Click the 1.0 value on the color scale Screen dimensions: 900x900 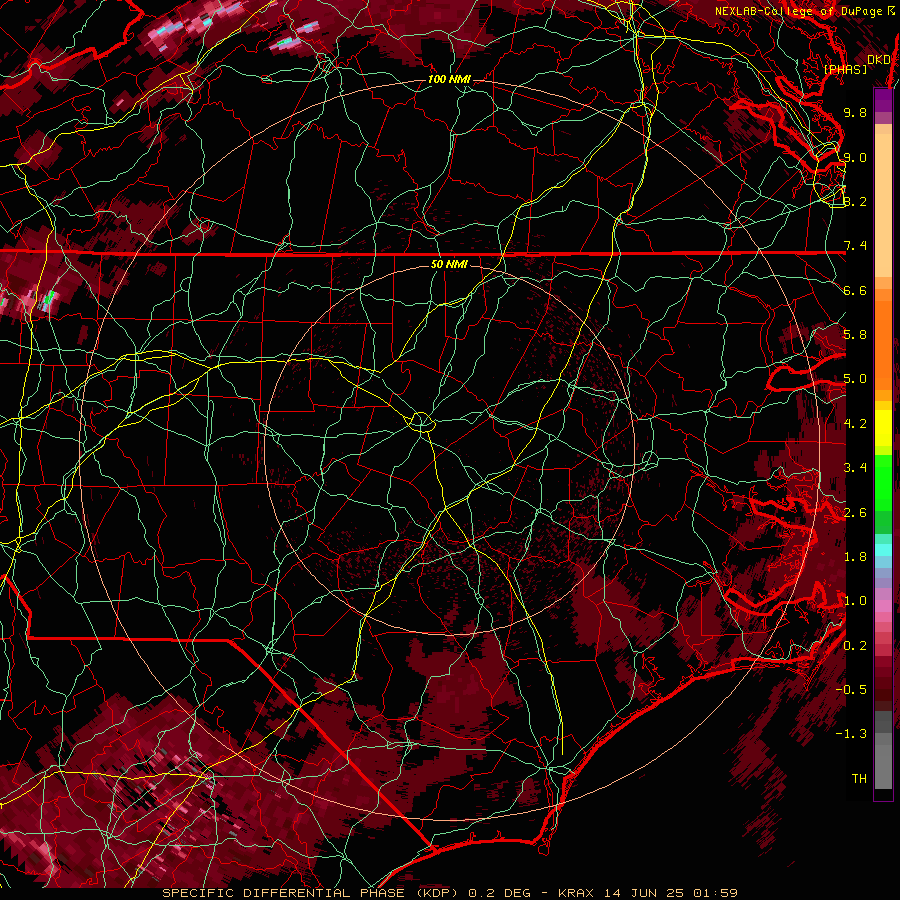855,601
